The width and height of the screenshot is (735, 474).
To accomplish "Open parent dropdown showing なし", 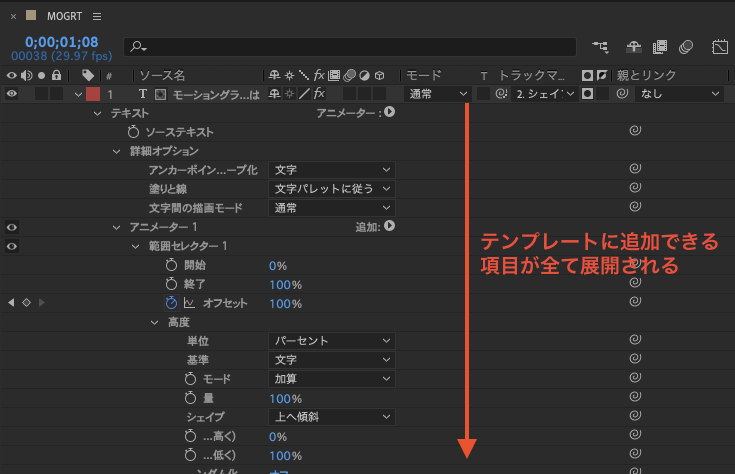I will coord(679,94).
